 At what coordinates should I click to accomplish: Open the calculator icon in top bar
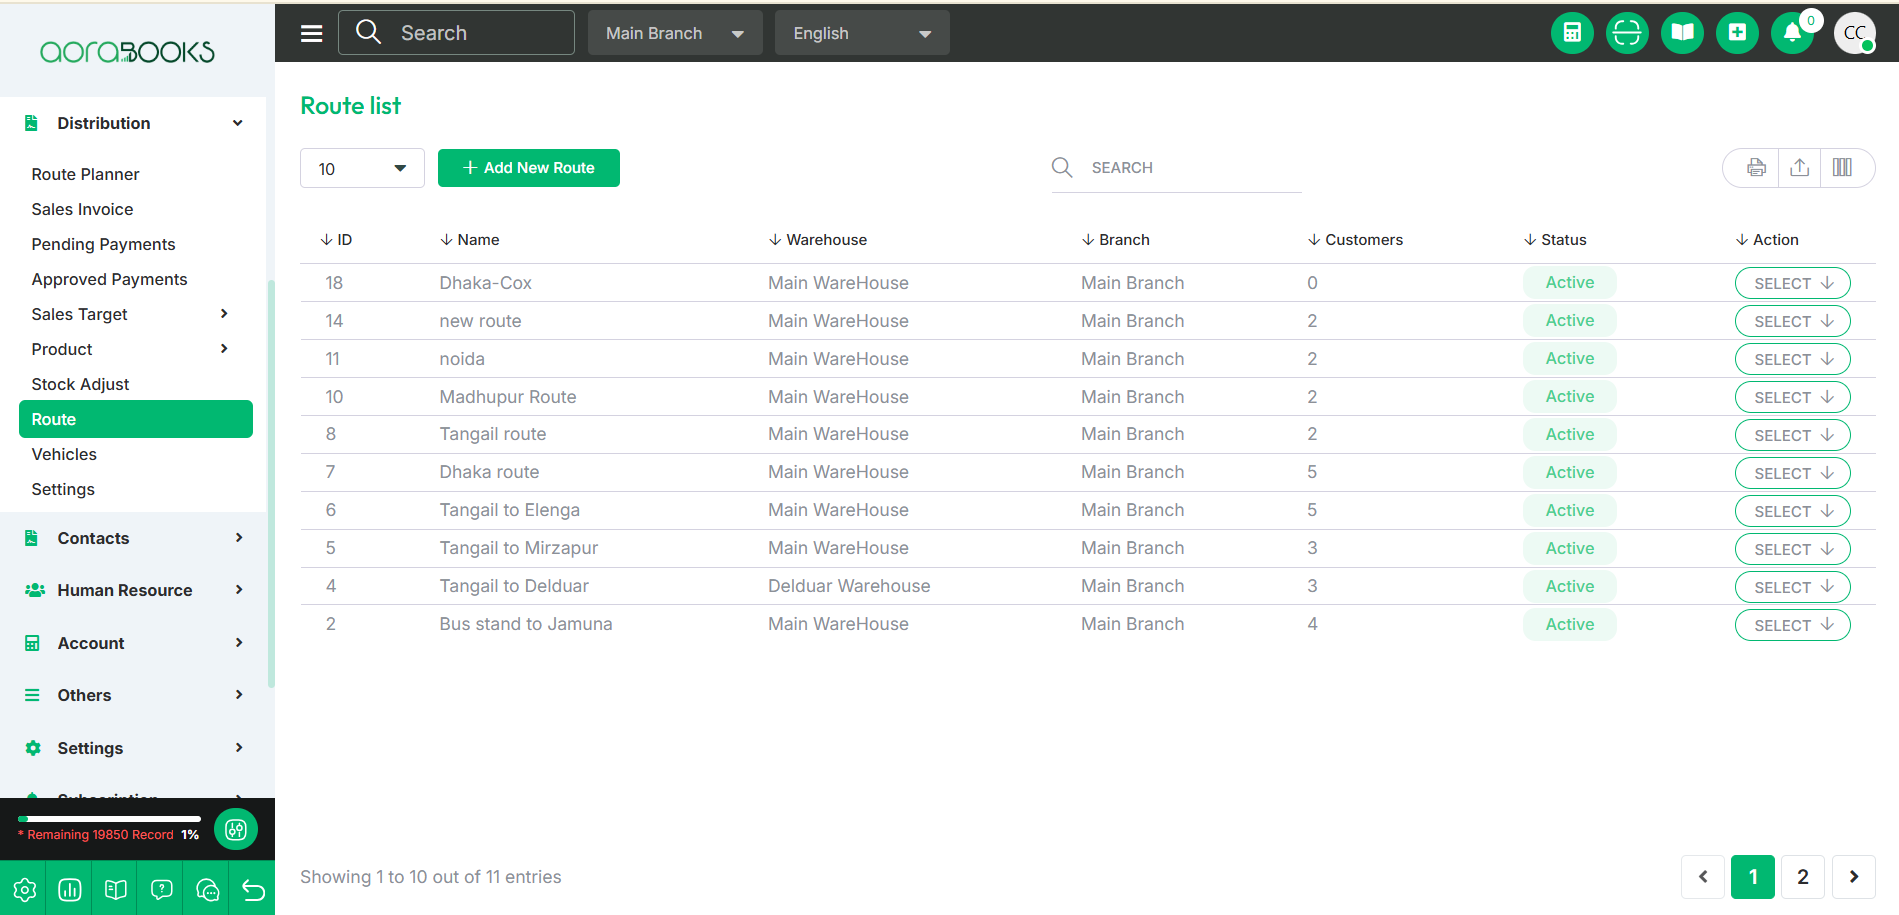pyautogui.click(x=1572, y=33)
